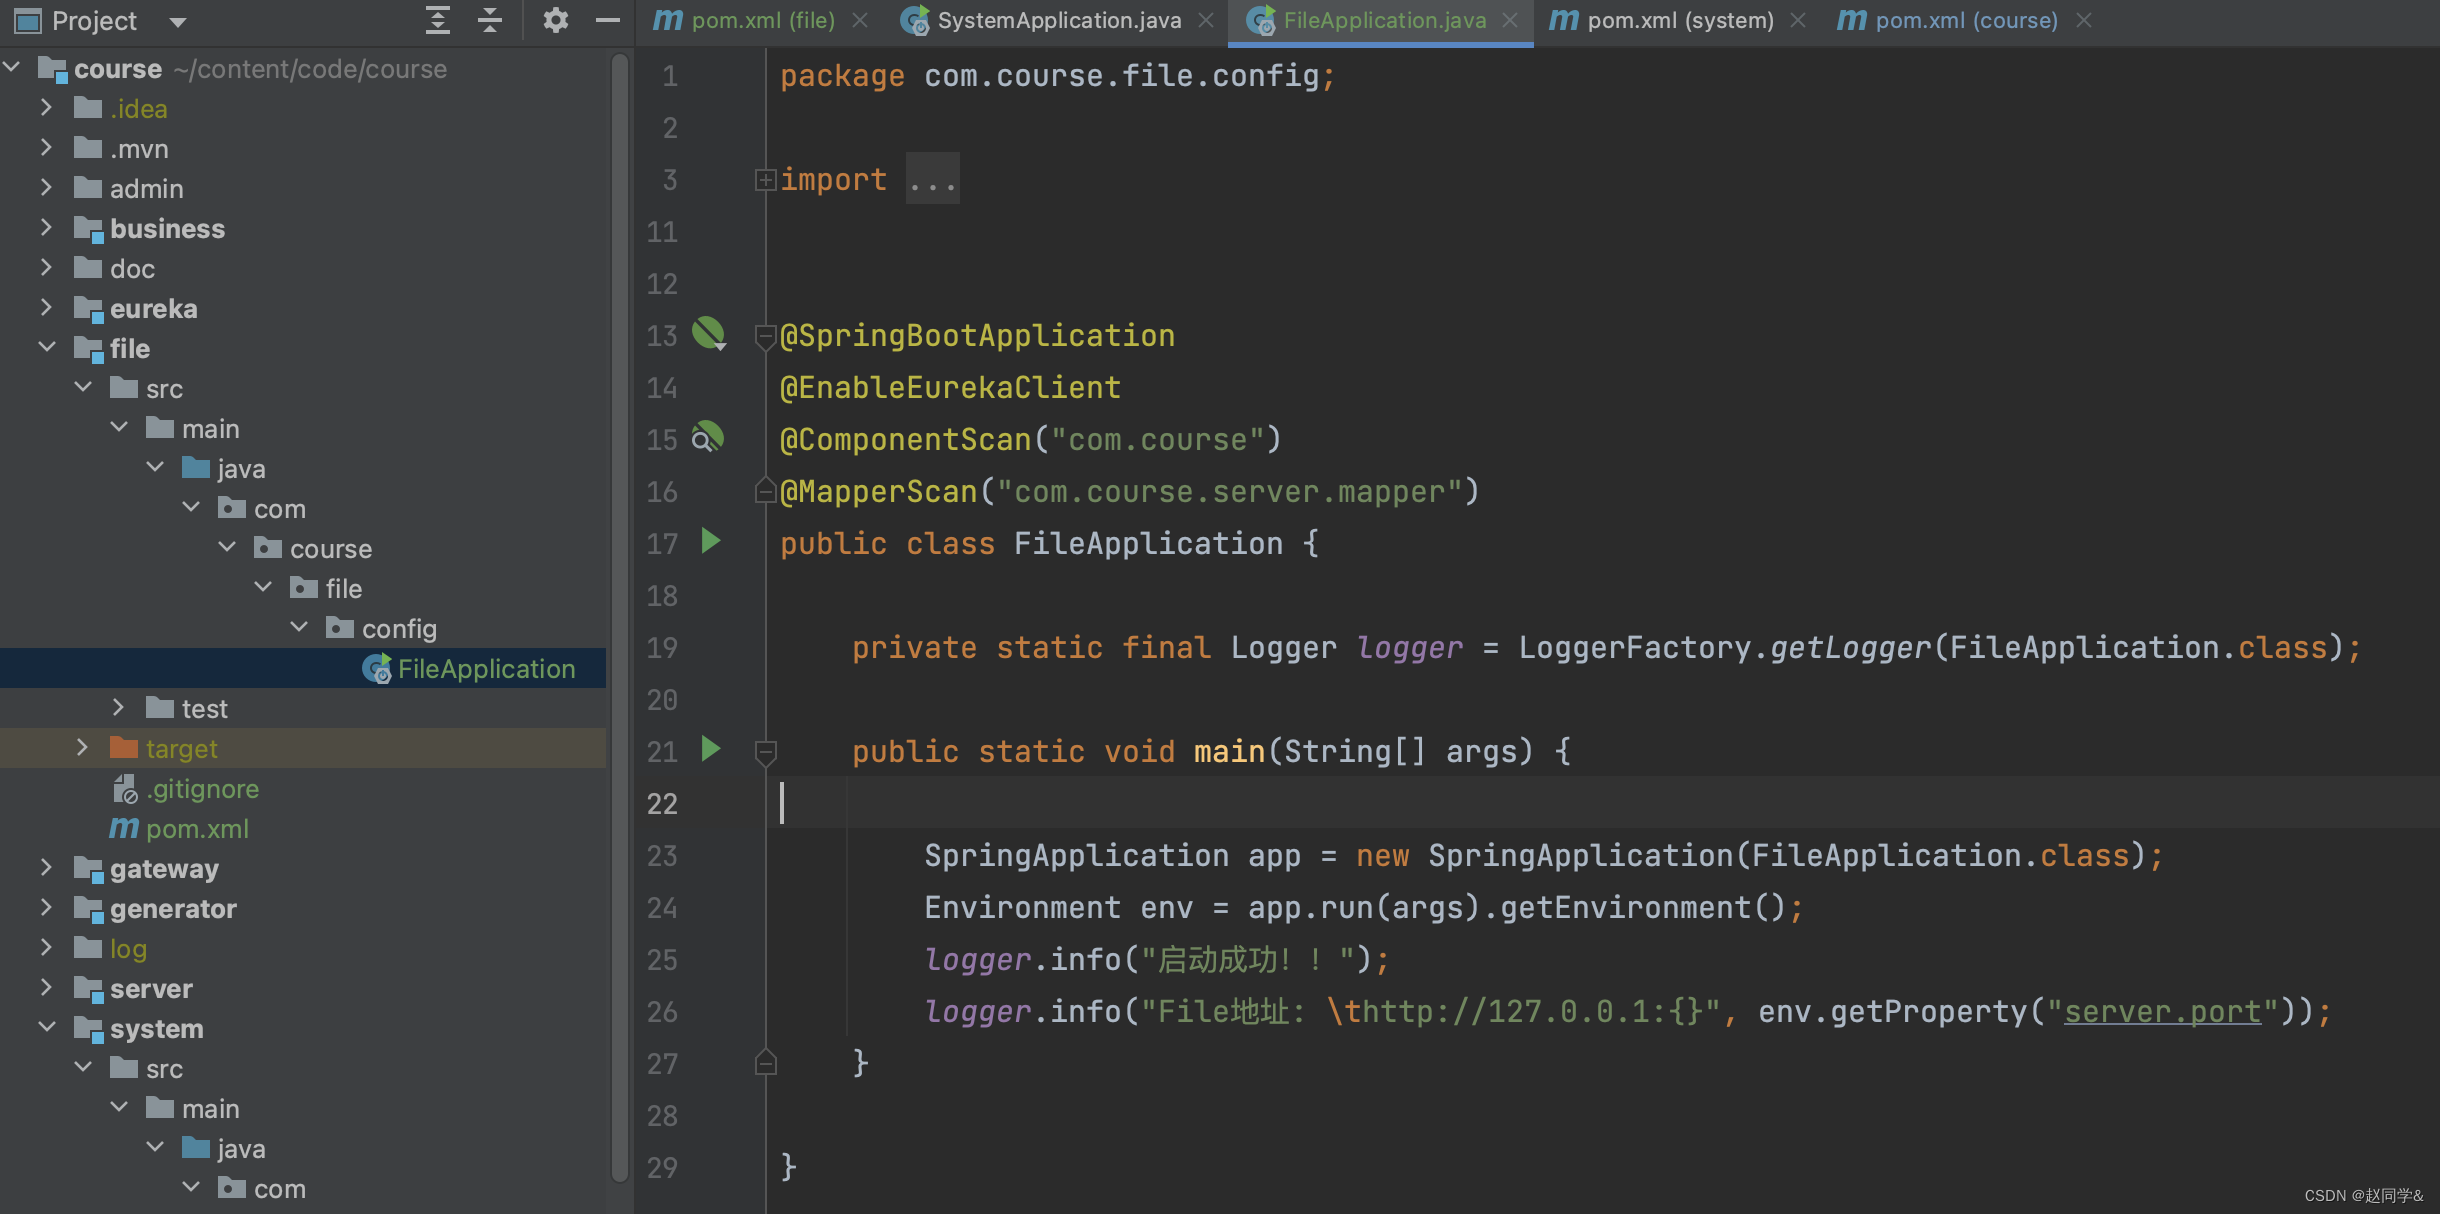Collapse the annotation fold marker on line 13
Screen dimensions: 2440x1214
(x=765, y=337)
